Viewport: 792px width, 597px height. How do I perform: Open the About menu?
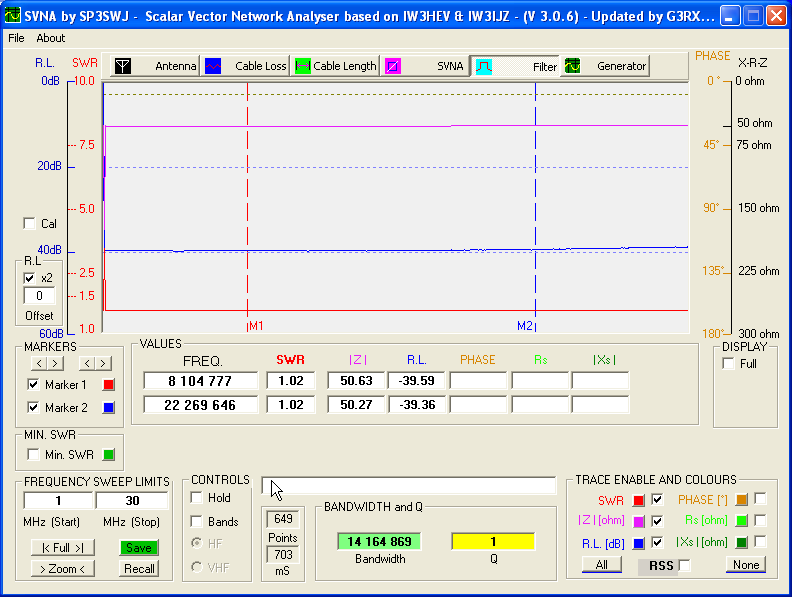50,38
